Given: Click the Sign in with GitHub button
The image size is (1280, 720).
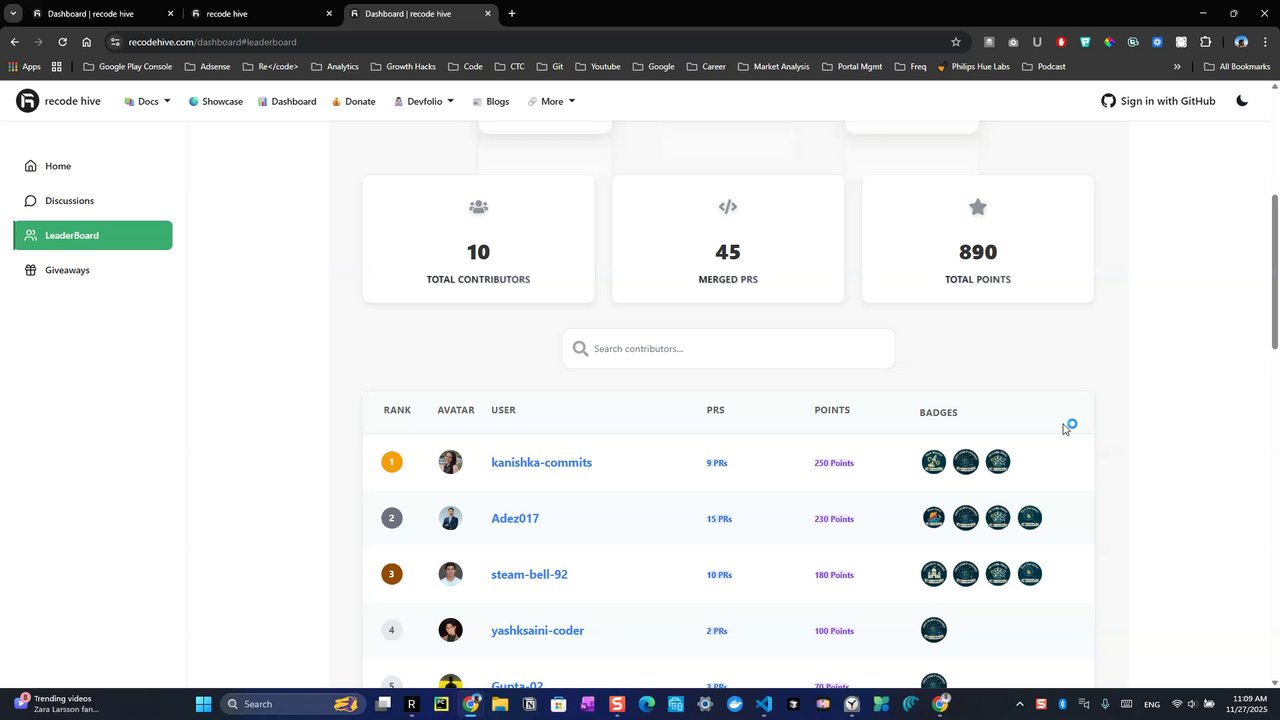Looking at the screenshot, I should point(1158,101).
